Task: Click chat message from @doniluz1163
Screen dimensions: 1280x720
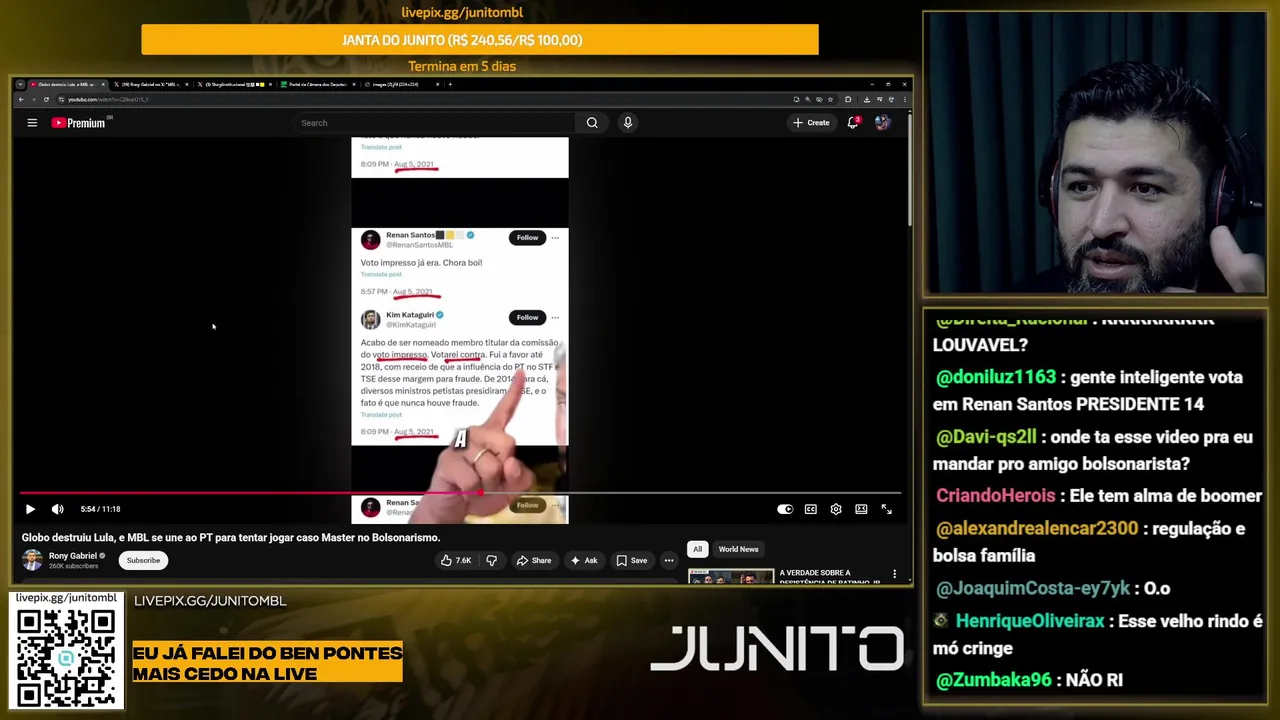Action: coord(1088,391)
